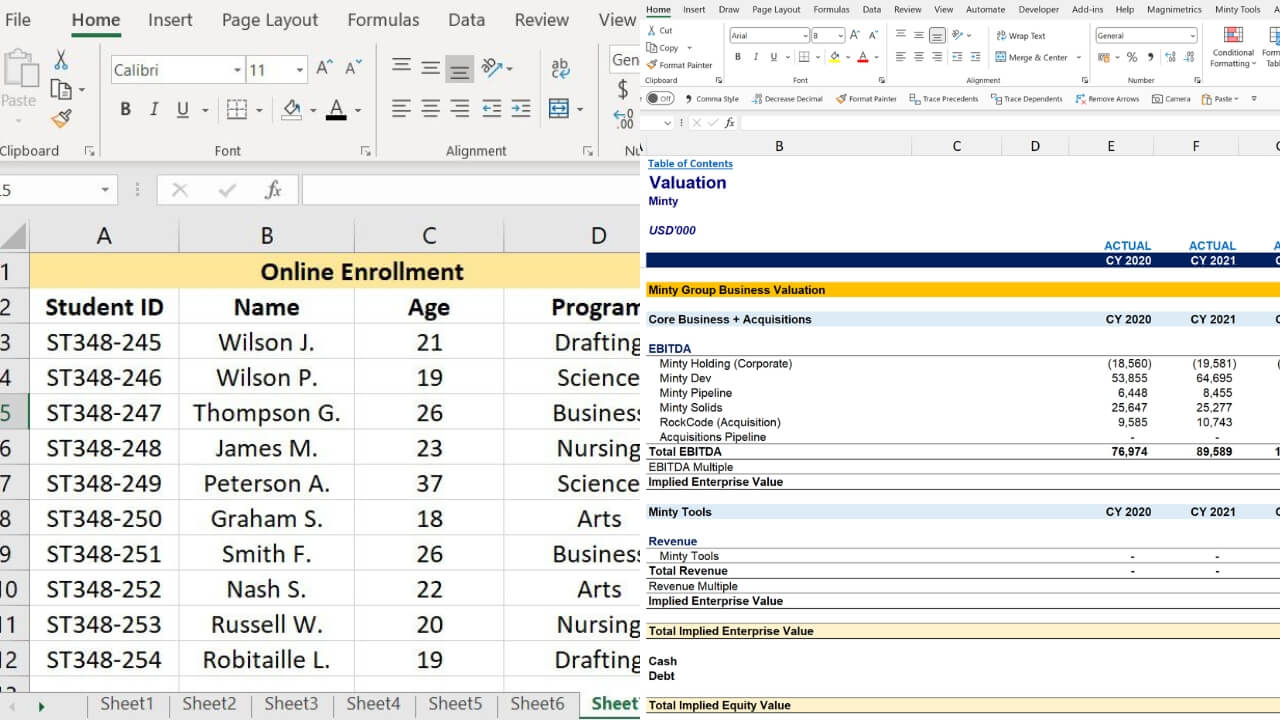Click the Trace Precedents icon
The height and width of the screenshot is (720, 1280).
point(915,99)
